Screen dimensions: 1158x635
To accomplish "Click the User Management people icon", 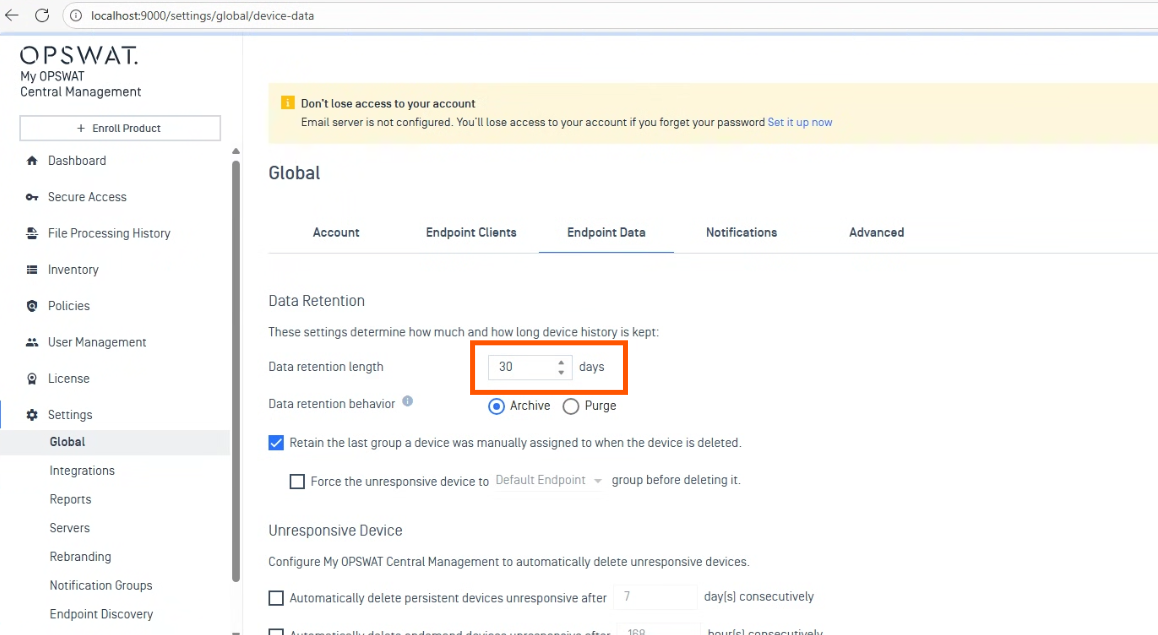I will tap(32, 342).
